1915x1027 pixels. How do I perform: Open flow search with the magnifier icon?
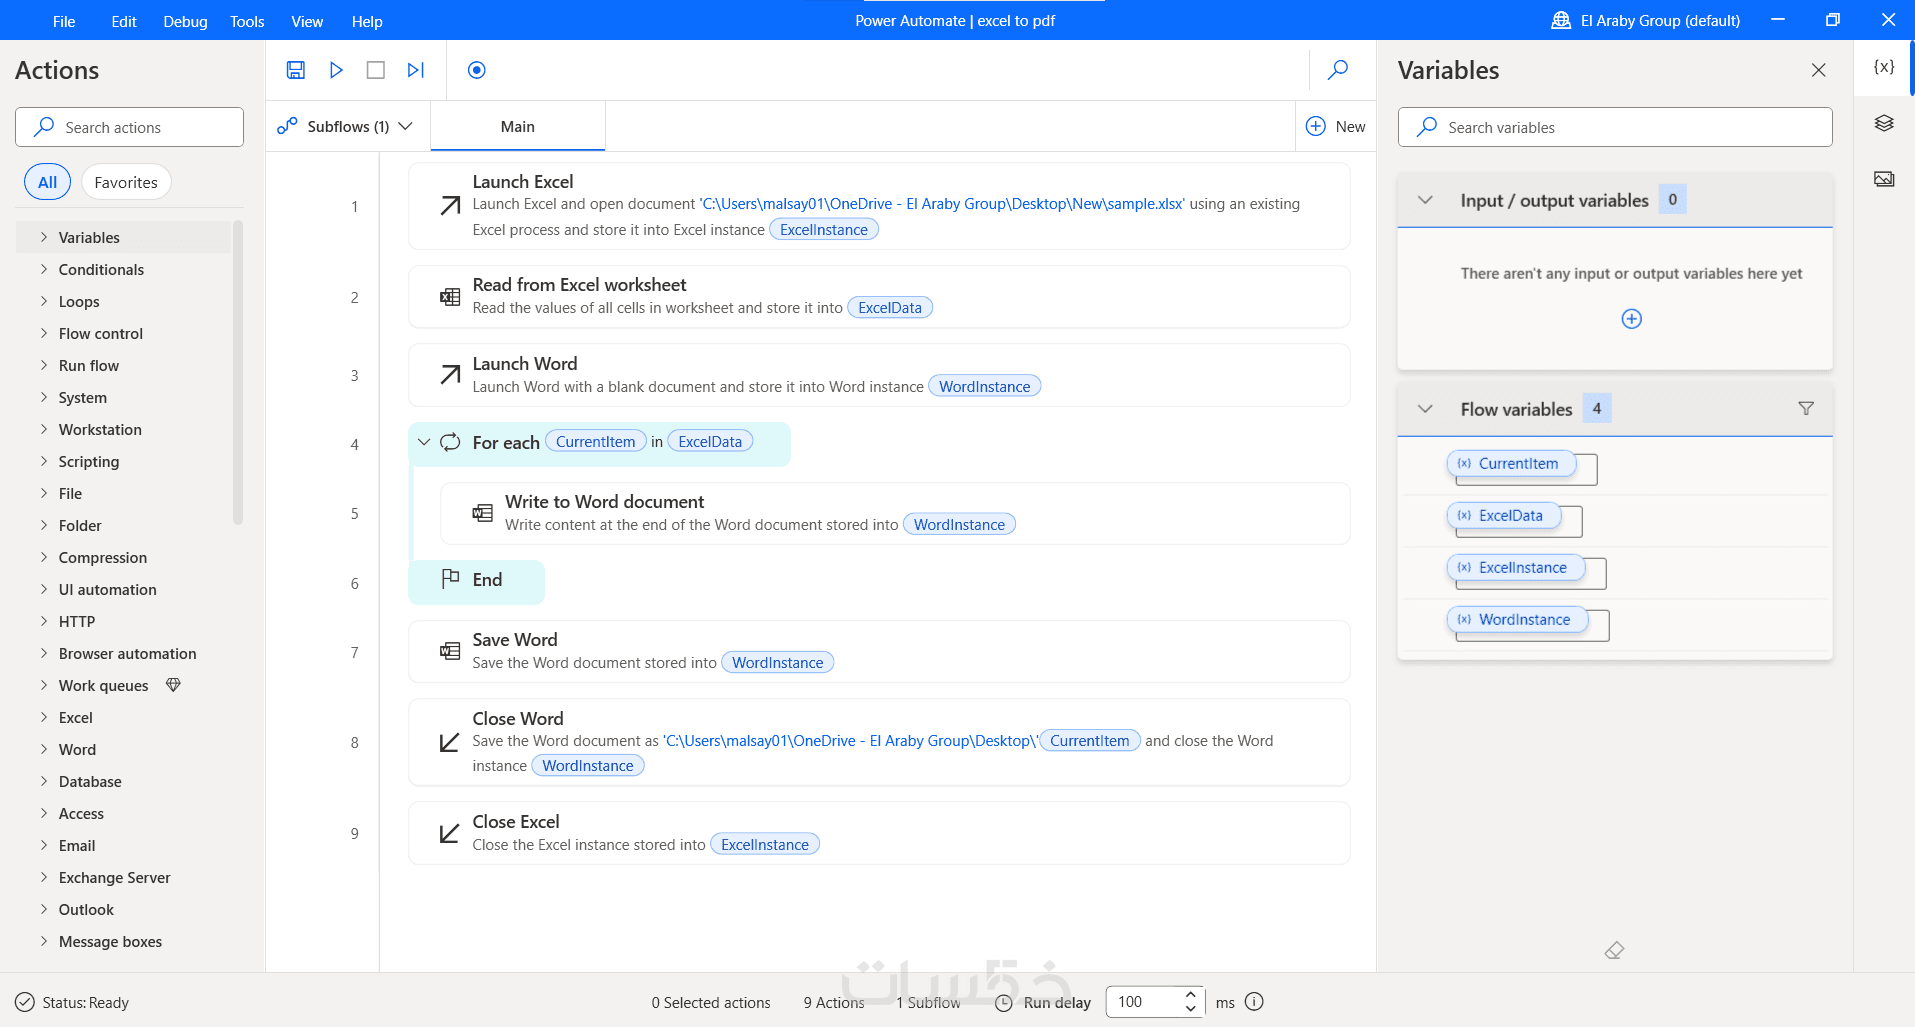click(1338, 69)
